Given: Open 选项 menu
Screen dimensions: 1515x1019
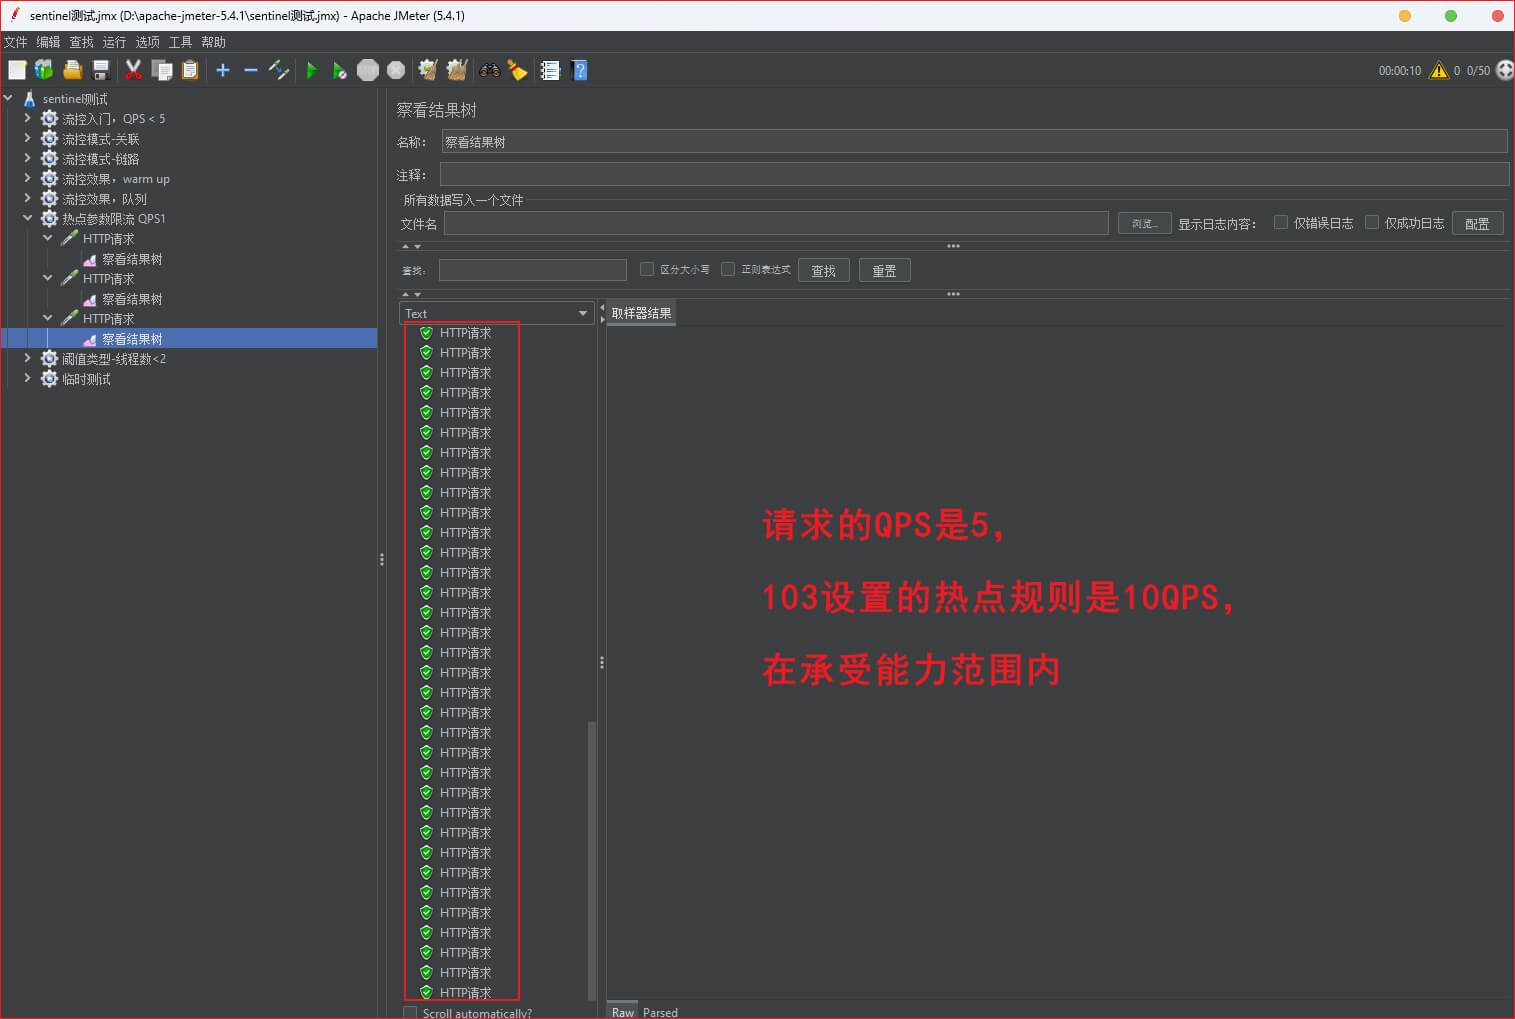Looking at the screenshot, I should [x=148, y=42].
